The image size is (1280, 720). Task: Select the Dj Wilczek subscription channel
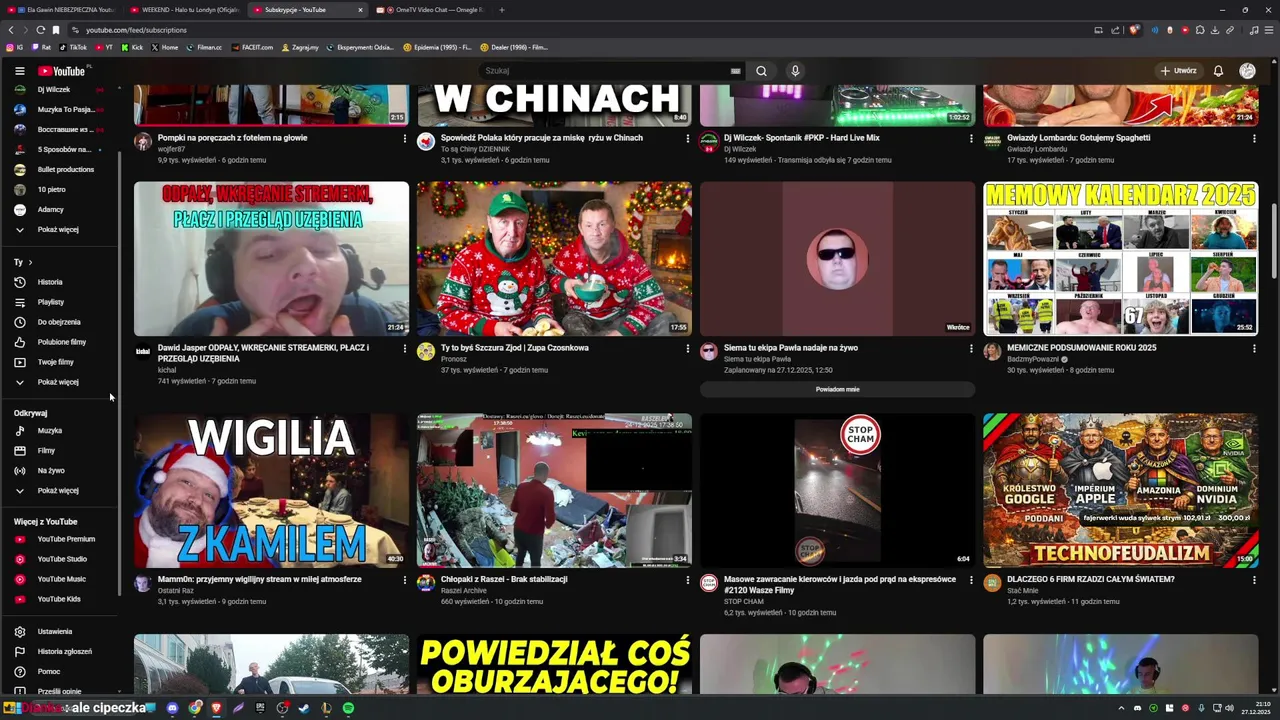60,89
